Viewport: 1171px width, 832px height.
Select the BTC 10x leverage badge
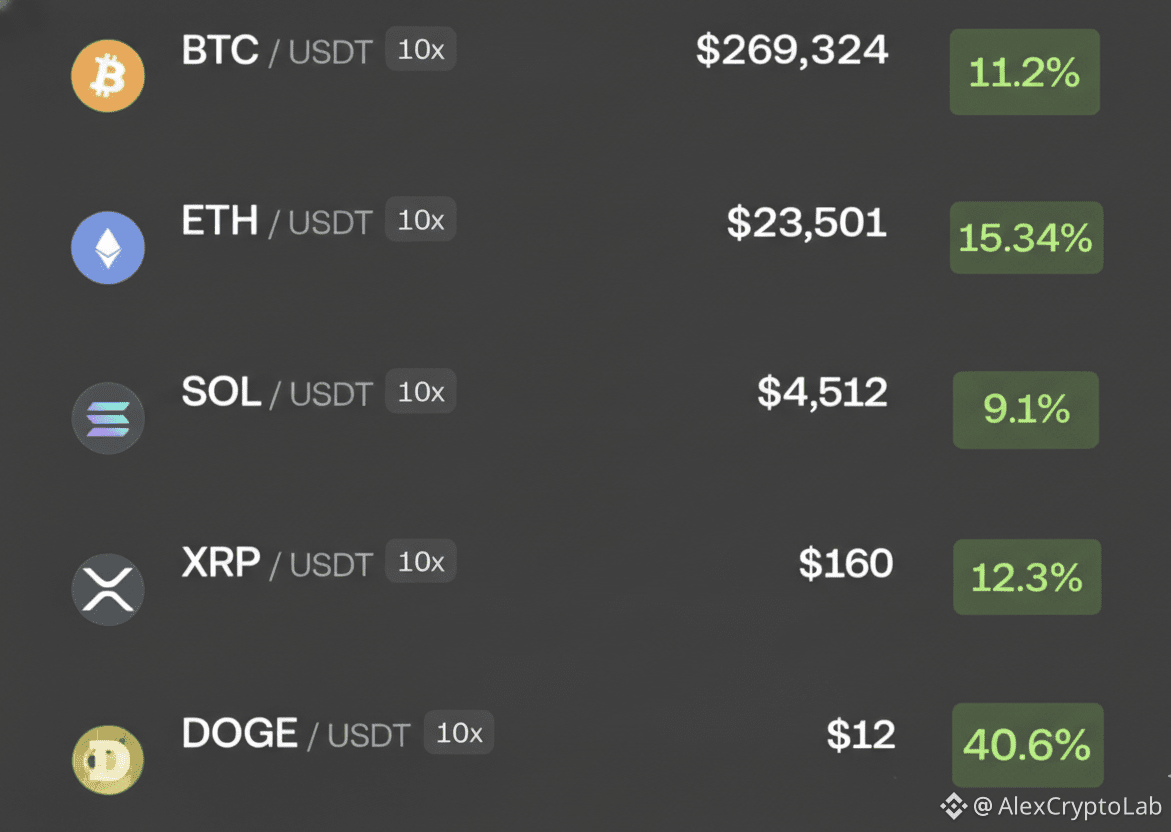point(420,49)
